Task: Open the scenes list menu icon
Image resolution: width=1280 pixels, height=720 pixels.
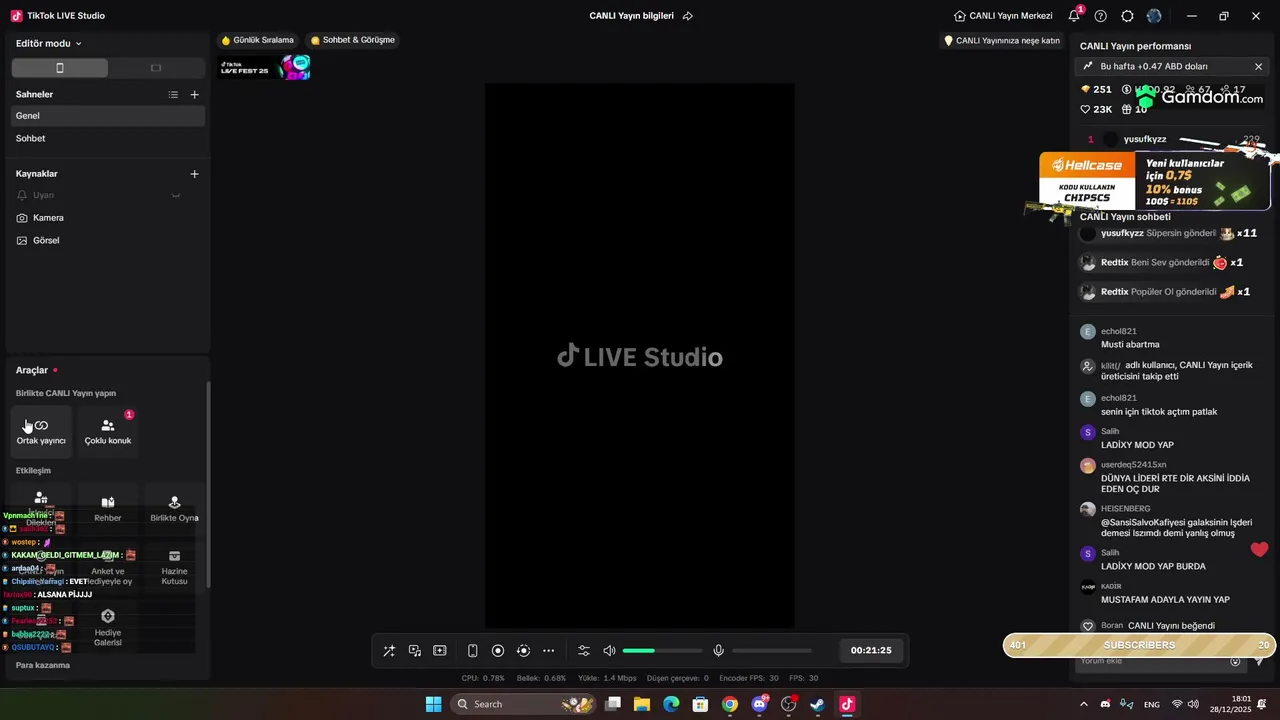Action: 173,95
